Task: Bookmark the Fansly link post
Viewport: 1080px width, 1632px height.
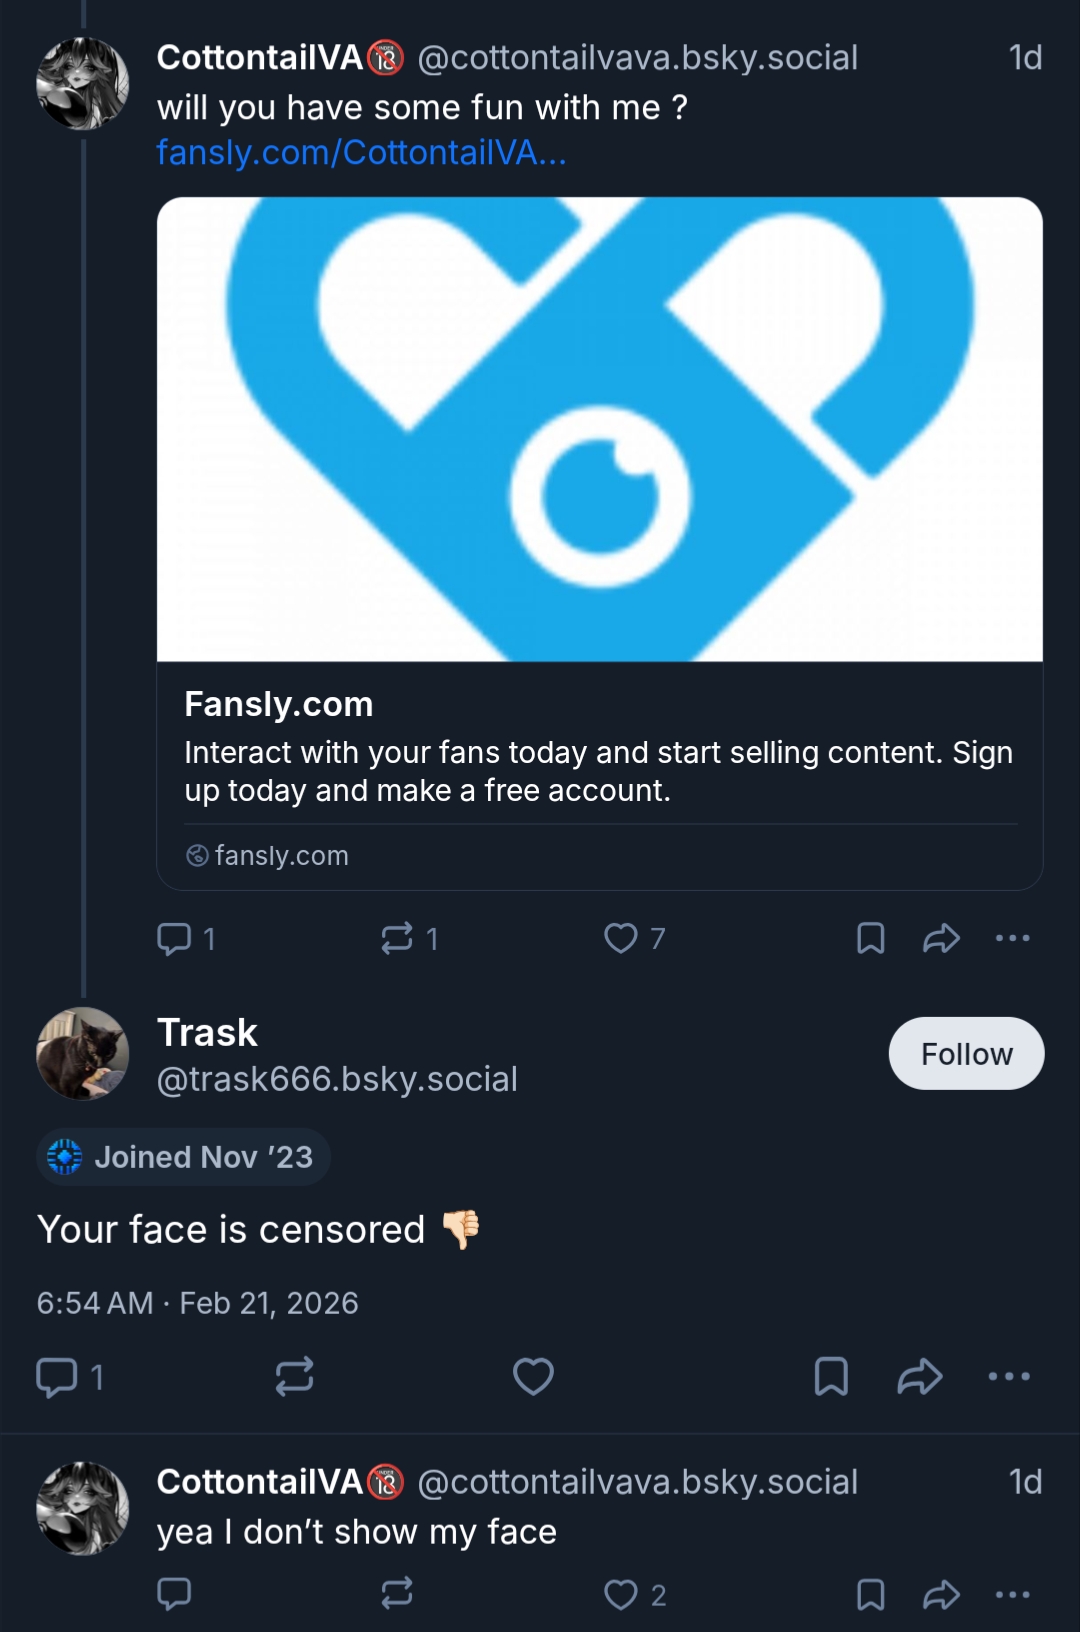Action: [x=870, y=938]
